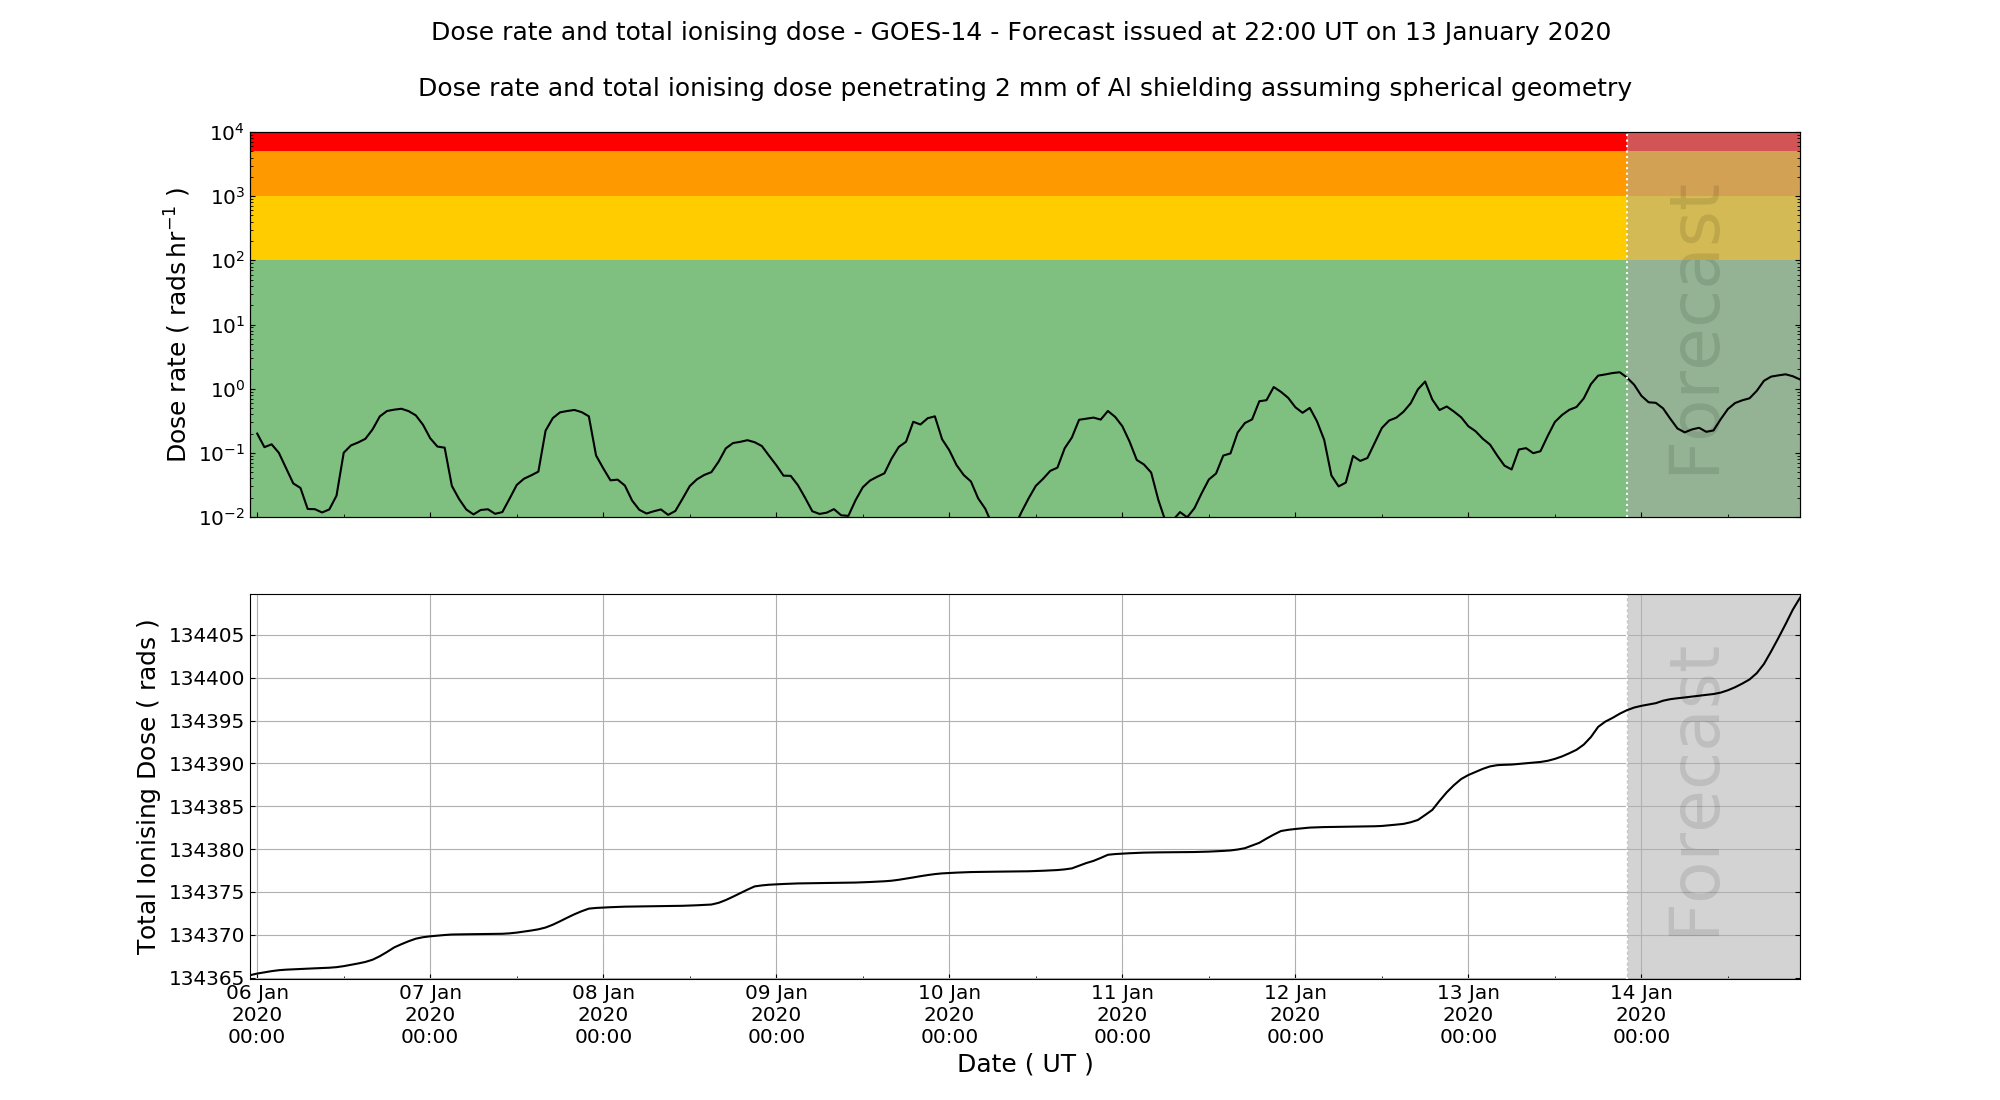Click the 14 Jan 2020 date label
Viewport: 2000px width, 1100px height.
pyautogui.click(x=1641, y=1014)
